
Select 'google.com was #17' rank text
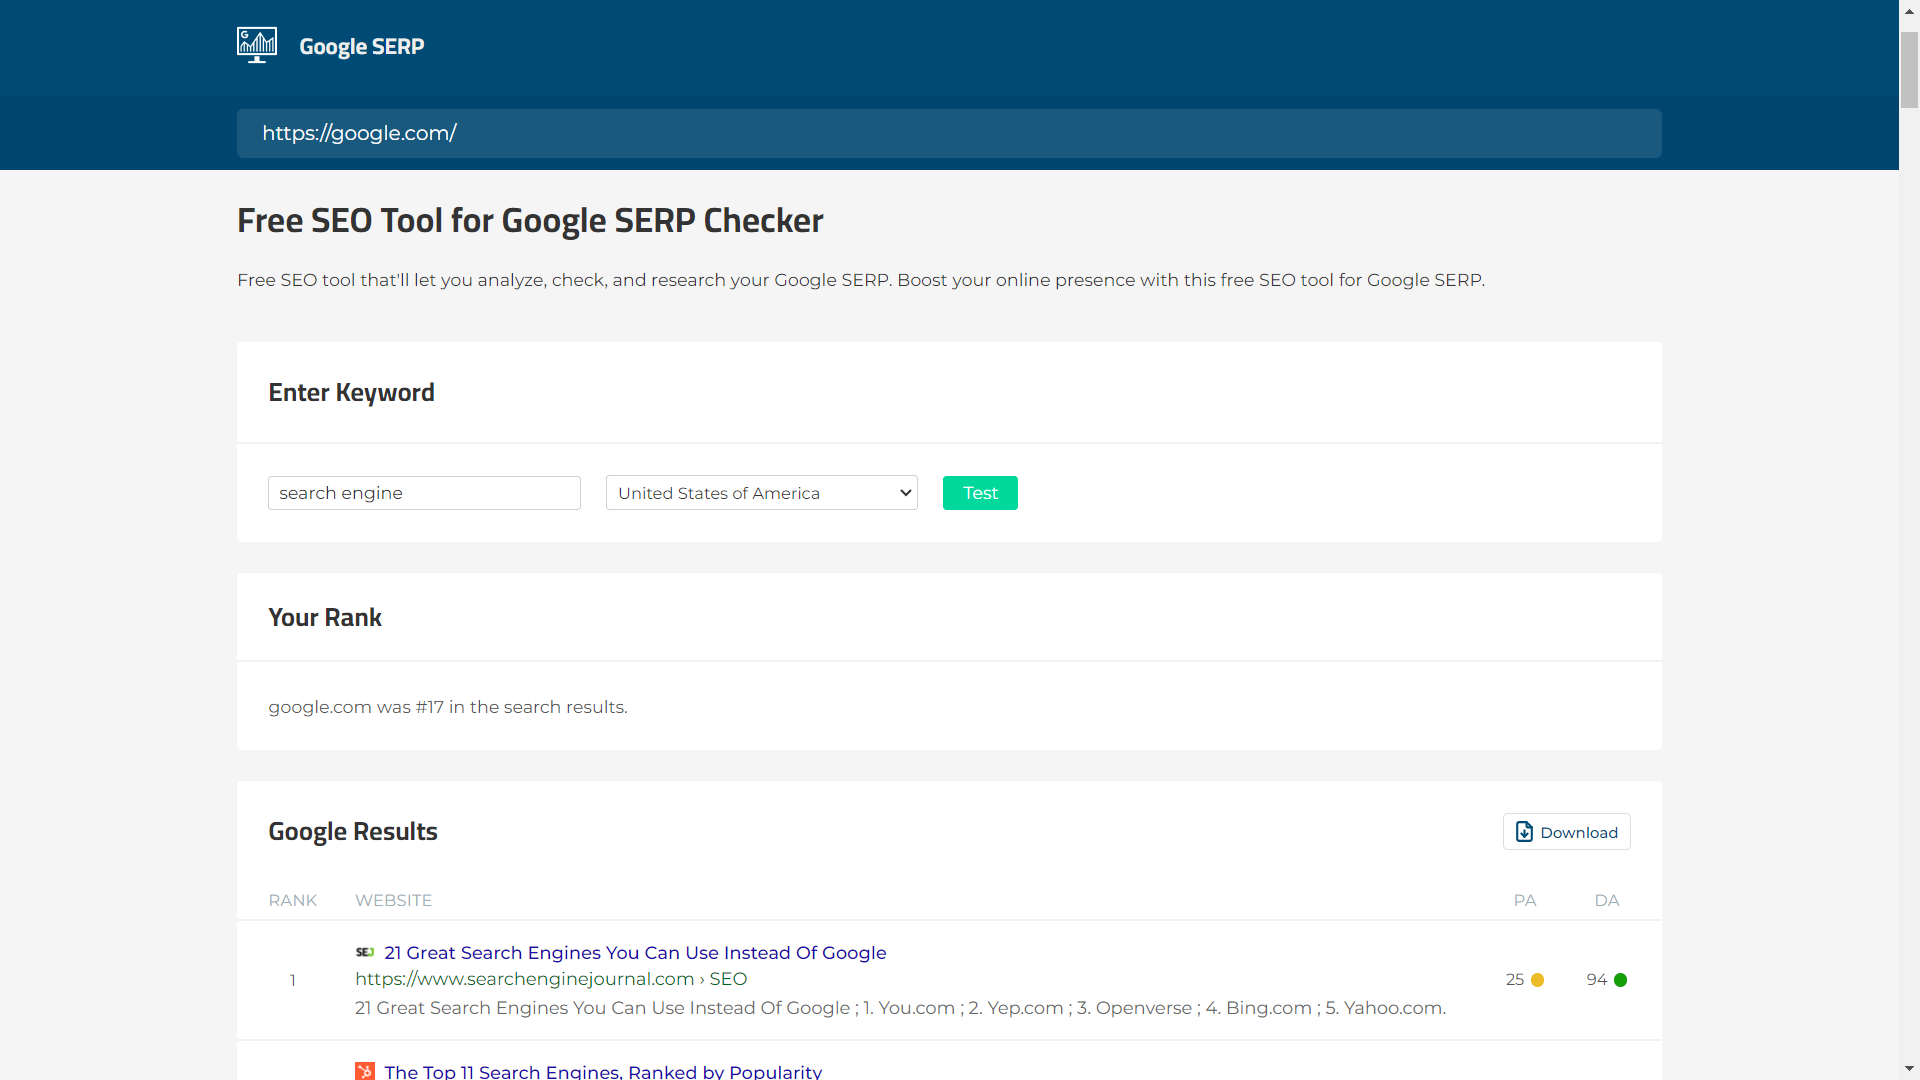[448, 707]
